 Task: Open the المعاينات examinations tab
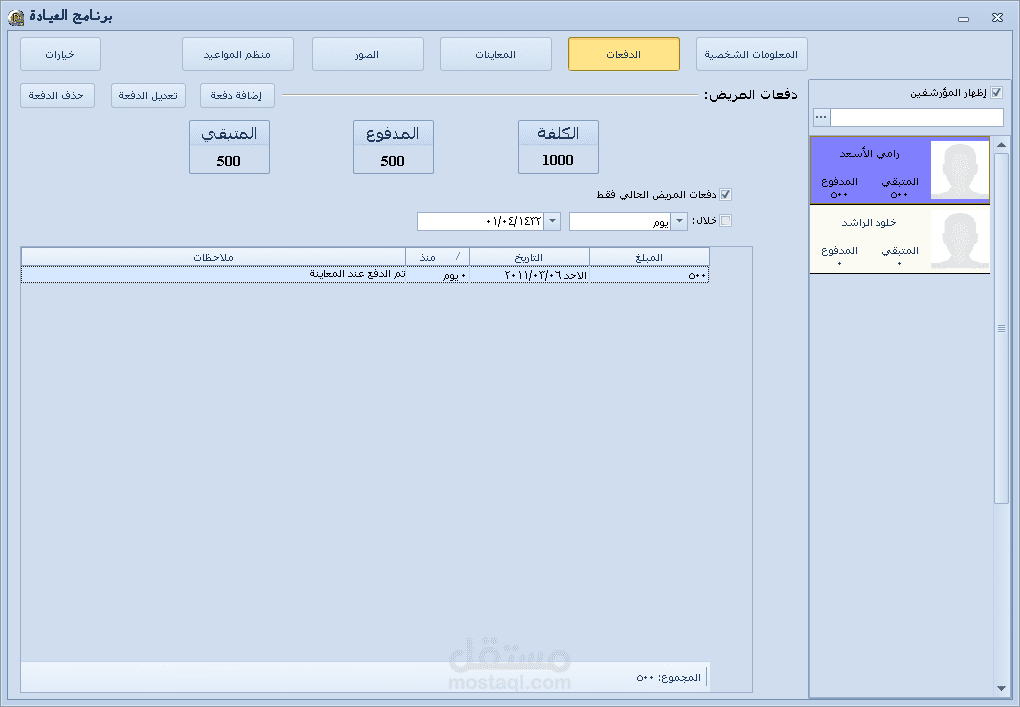(x=496, y=54)
